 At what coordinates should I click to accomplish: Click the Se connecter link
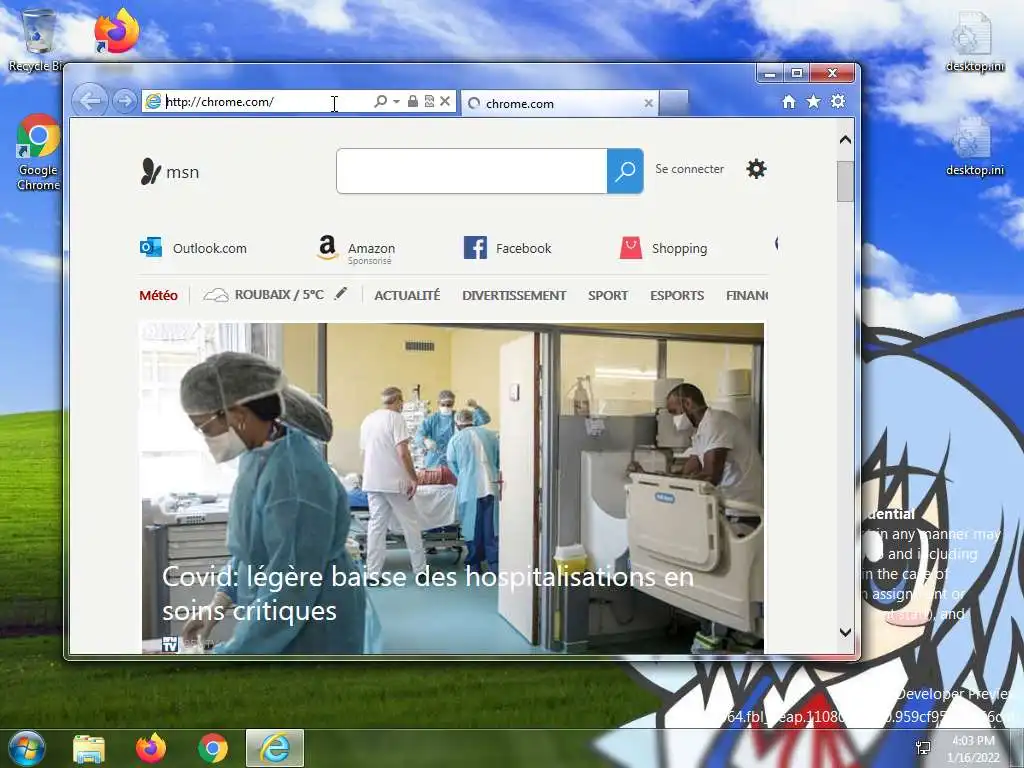[690, 169]
